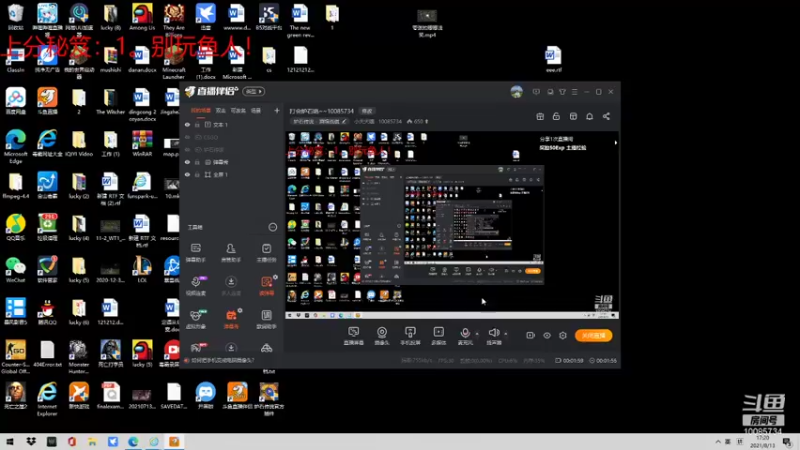Open the gear settings beside 关闭直播
The width and height of the screenshot is (800, 450).
(x=563, y=335)
